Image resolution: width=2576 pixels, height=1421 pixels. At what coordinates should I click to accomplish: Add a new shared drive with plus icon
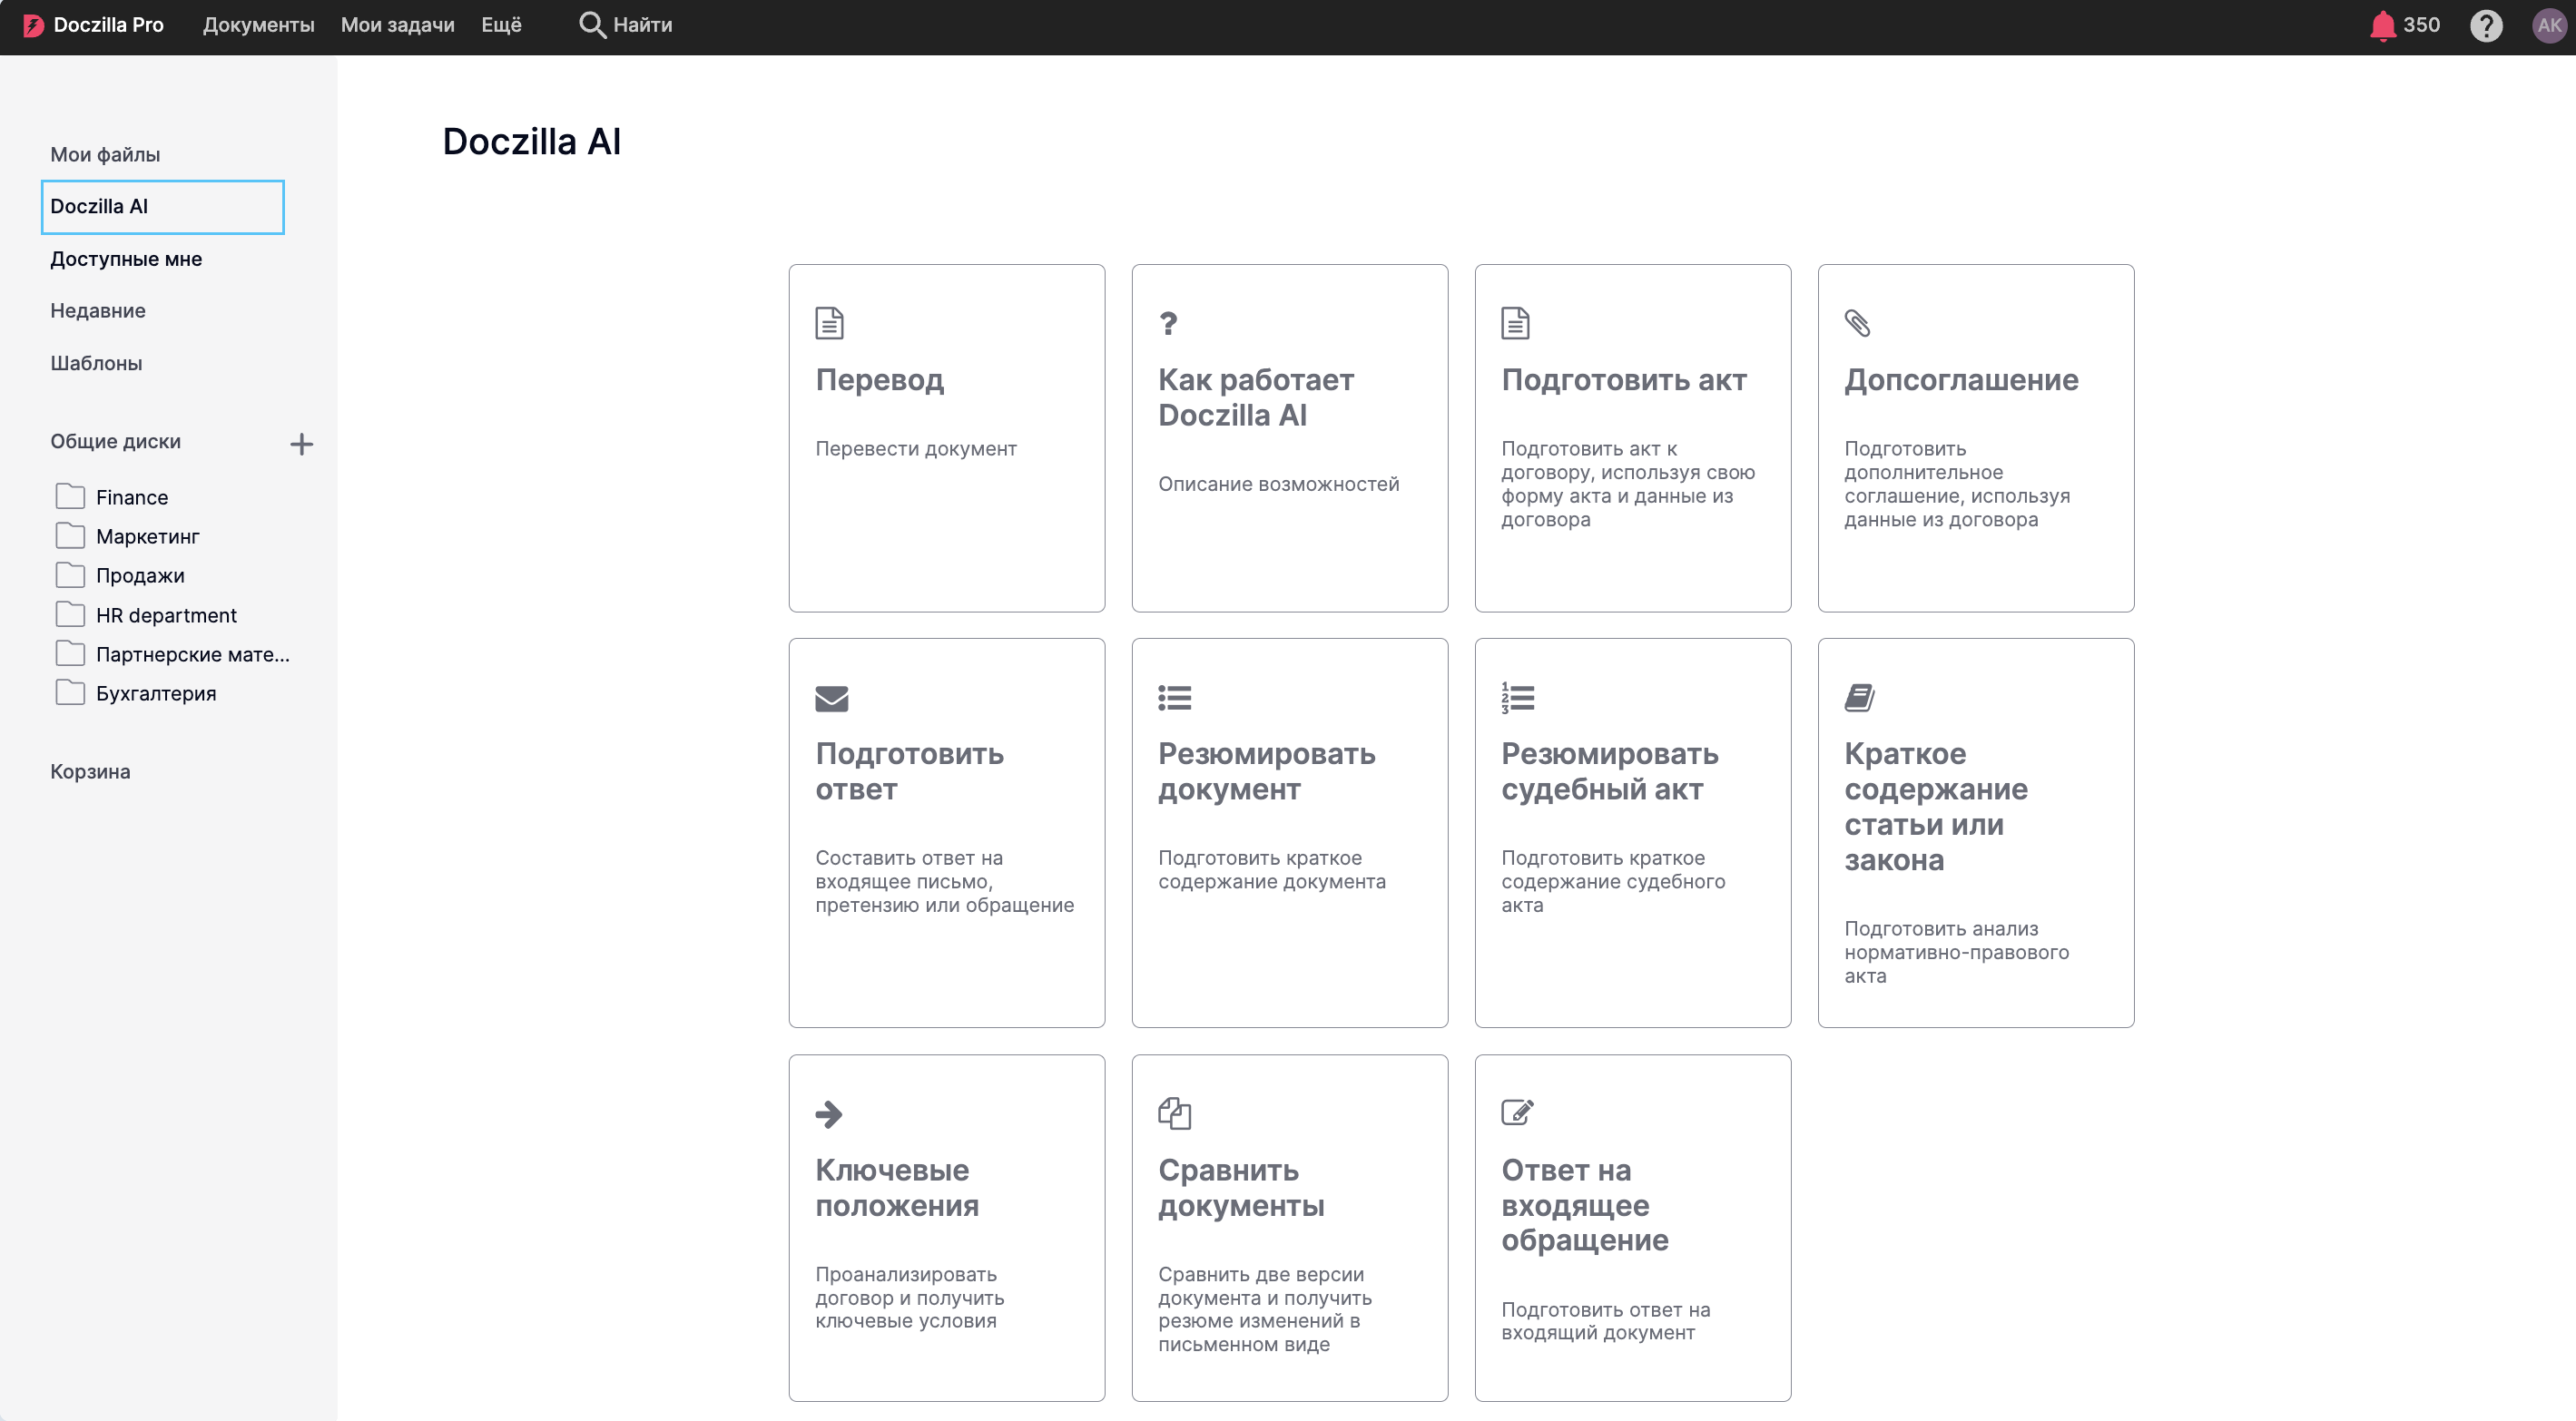[301, 444]
